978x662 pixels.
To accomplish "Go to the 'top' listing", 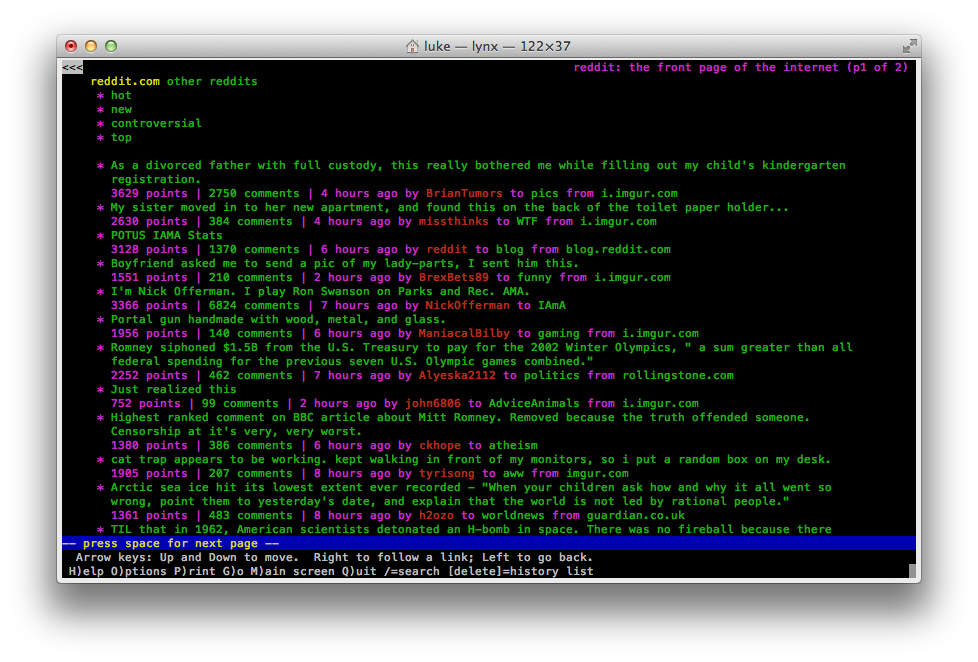I will [x=121, y=138].
